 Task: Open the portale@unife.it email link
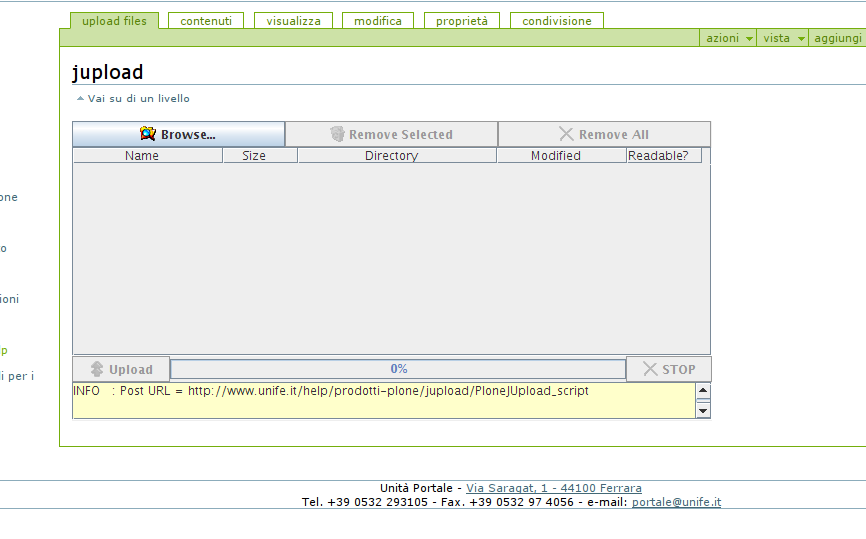click(x=676, y=502)
